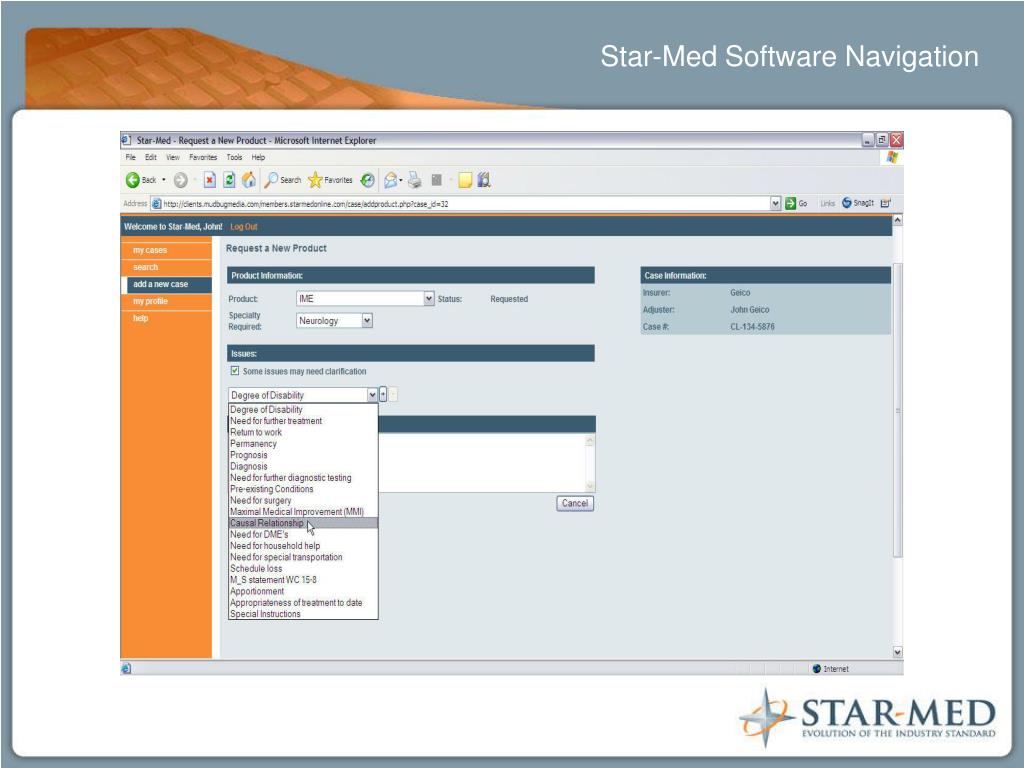Screen dimensions: 1024x768
Task: Click the Log Out link
Action: (244, 227)
